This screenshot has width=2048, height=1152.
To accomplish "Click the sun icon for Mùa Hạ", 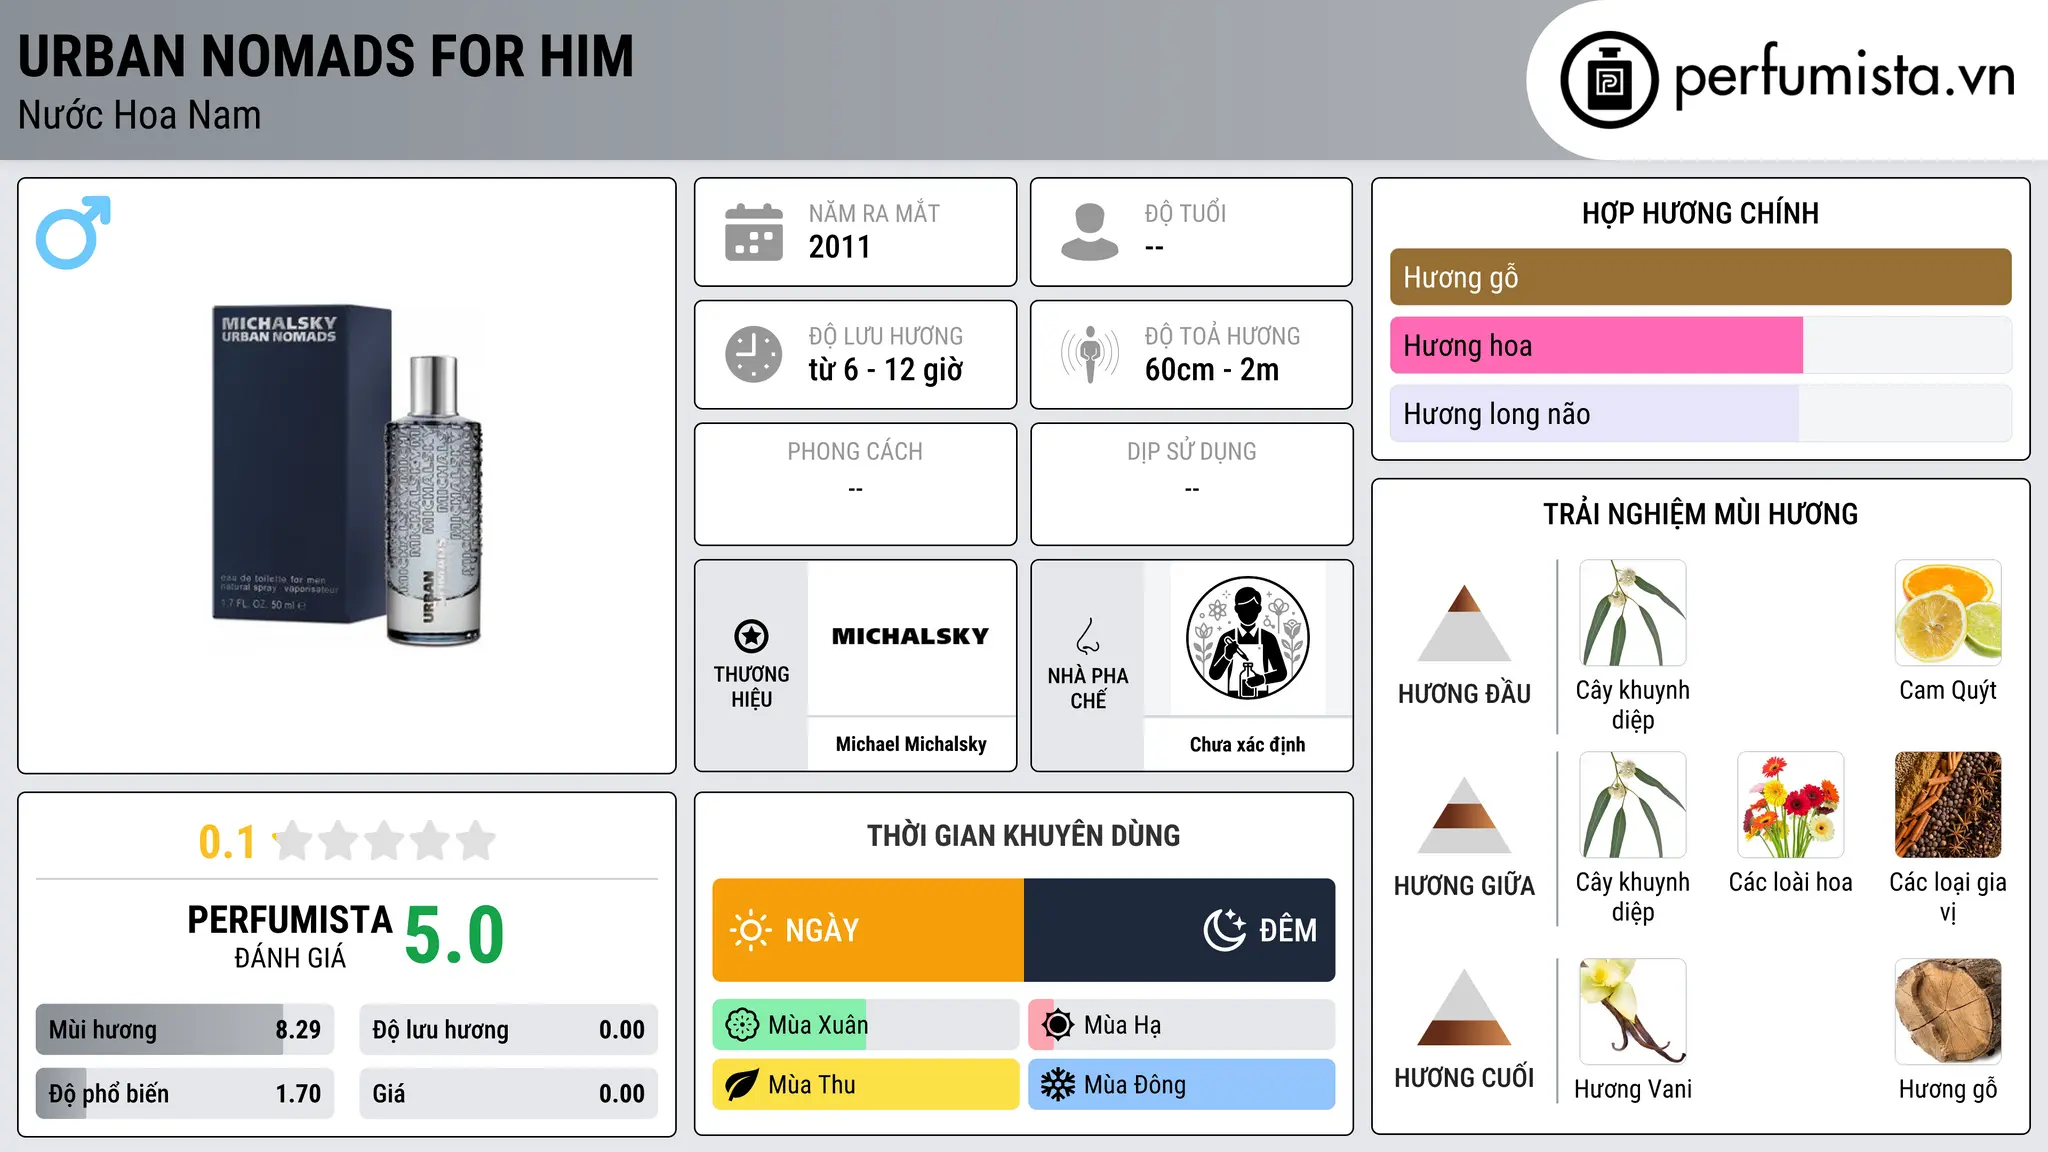I will (1058, 1025).
